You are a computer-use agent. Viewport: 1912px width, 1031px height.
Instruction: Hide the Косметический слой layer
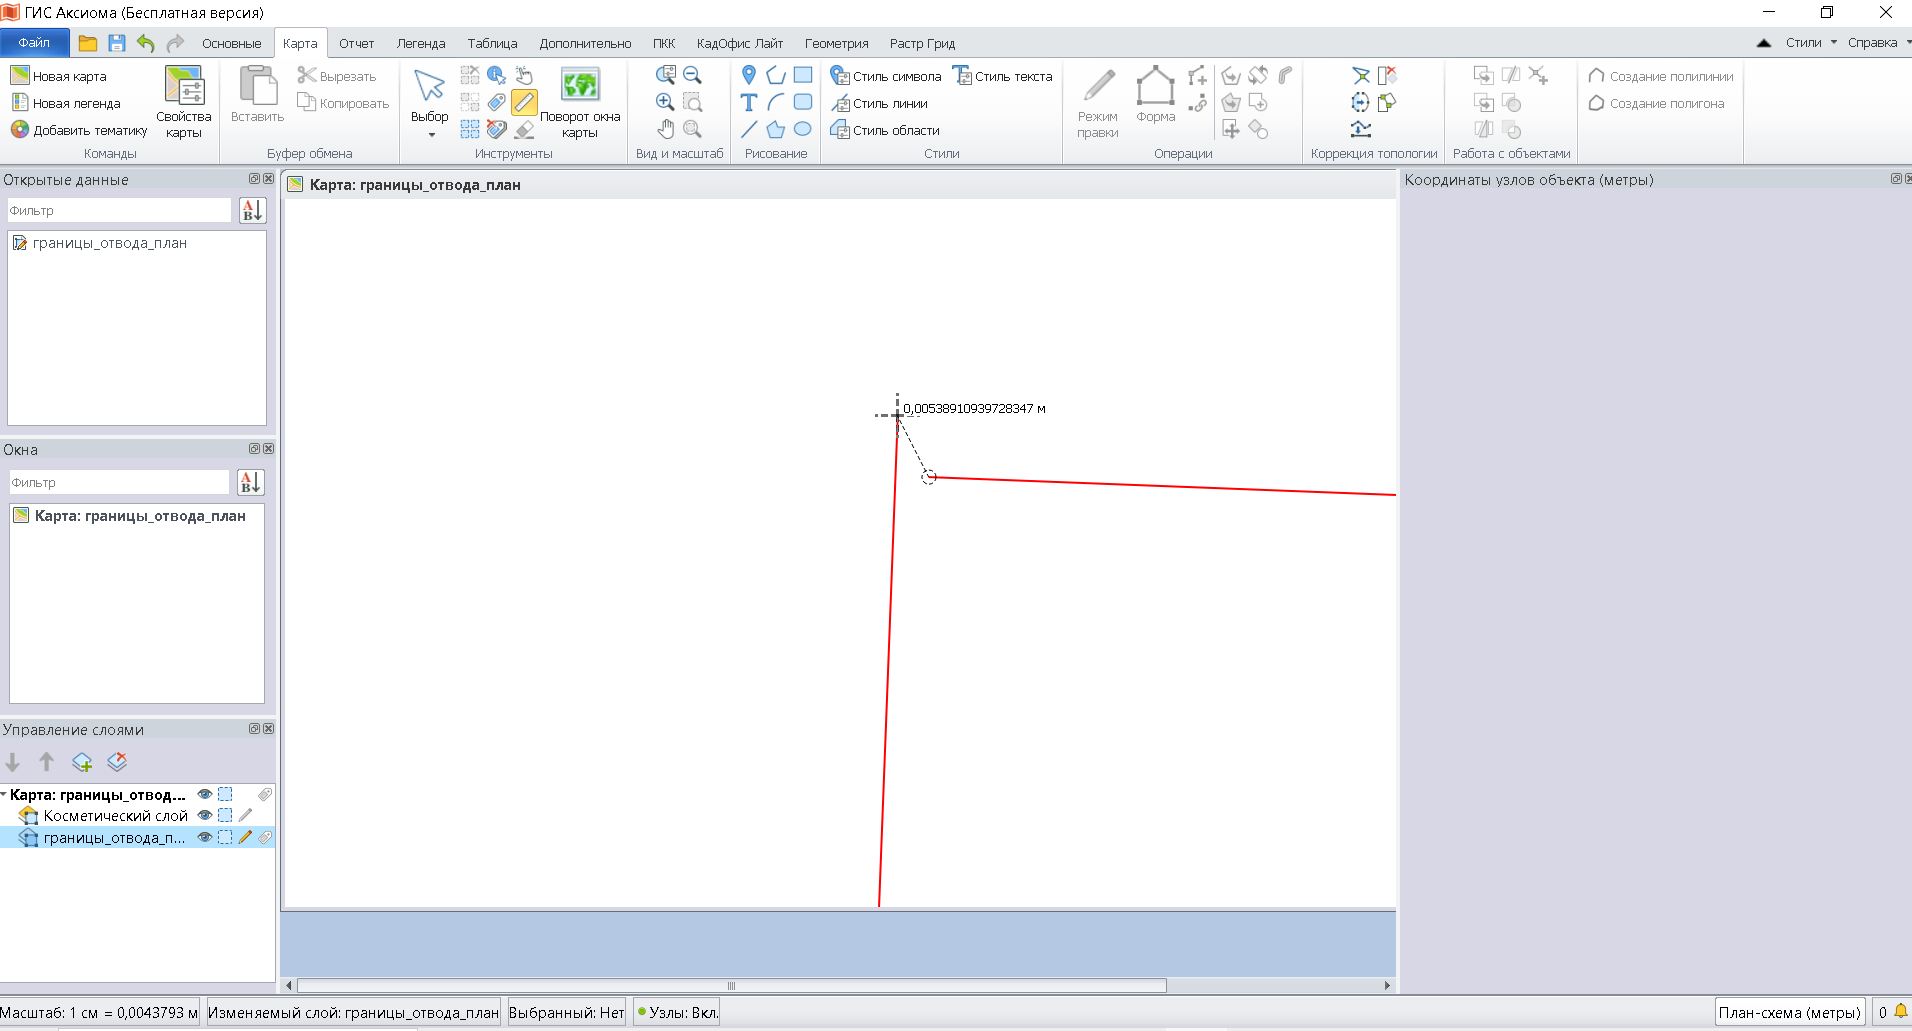coord(205,816)
